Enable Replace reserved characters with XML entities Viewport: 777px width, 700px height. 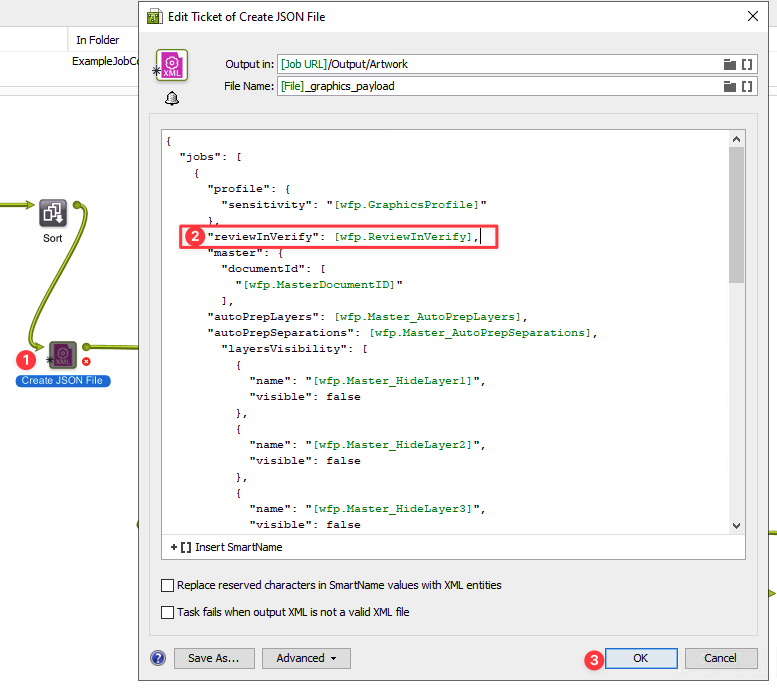coord(167,586)
